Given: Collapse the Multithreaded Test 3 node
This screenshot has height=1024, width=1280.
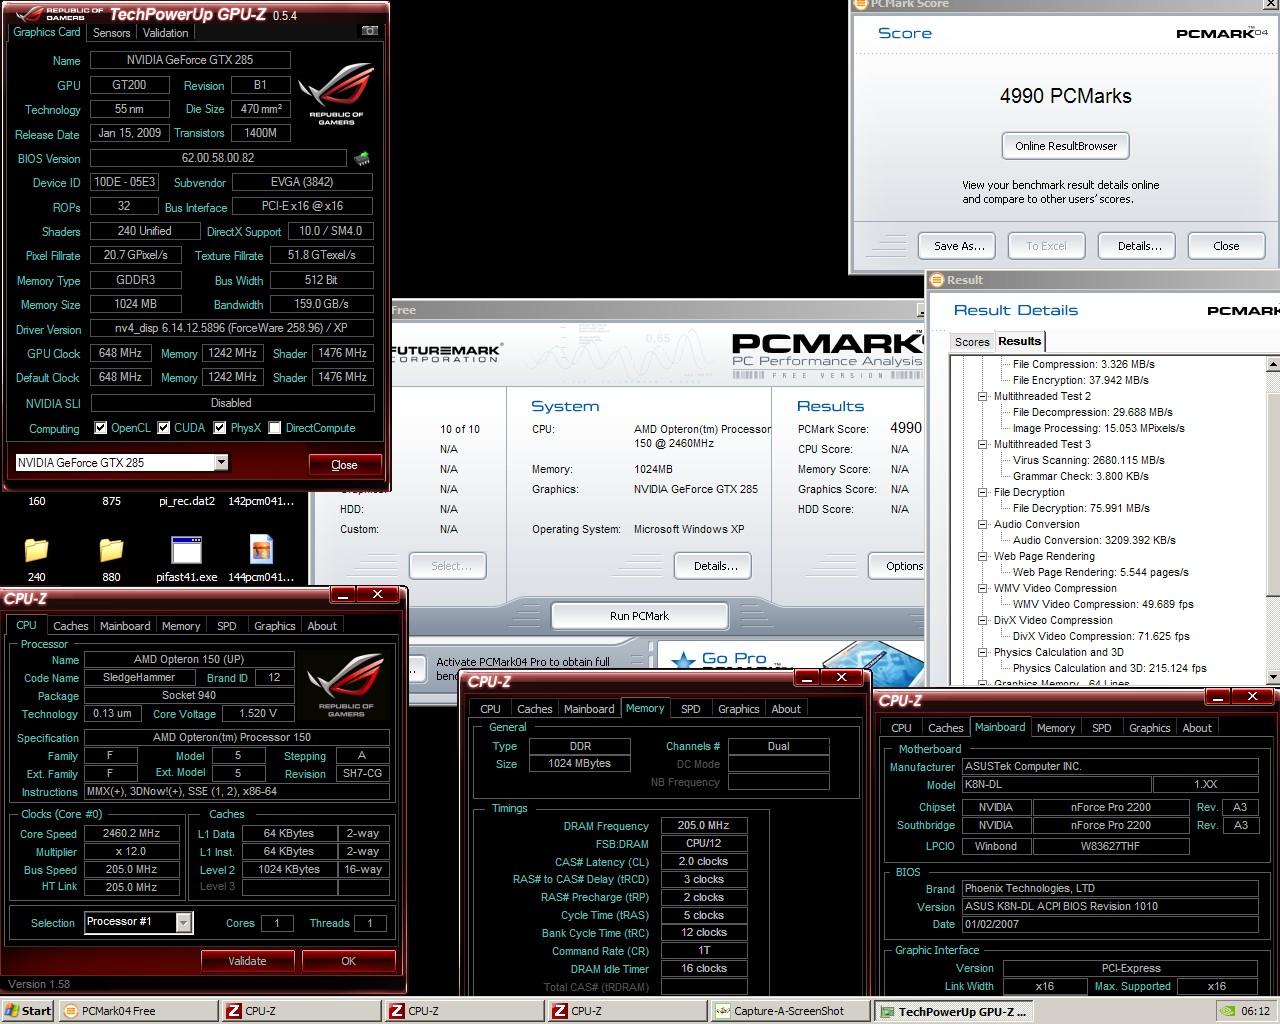Looking at the screenshot, I should click(982, 444).
